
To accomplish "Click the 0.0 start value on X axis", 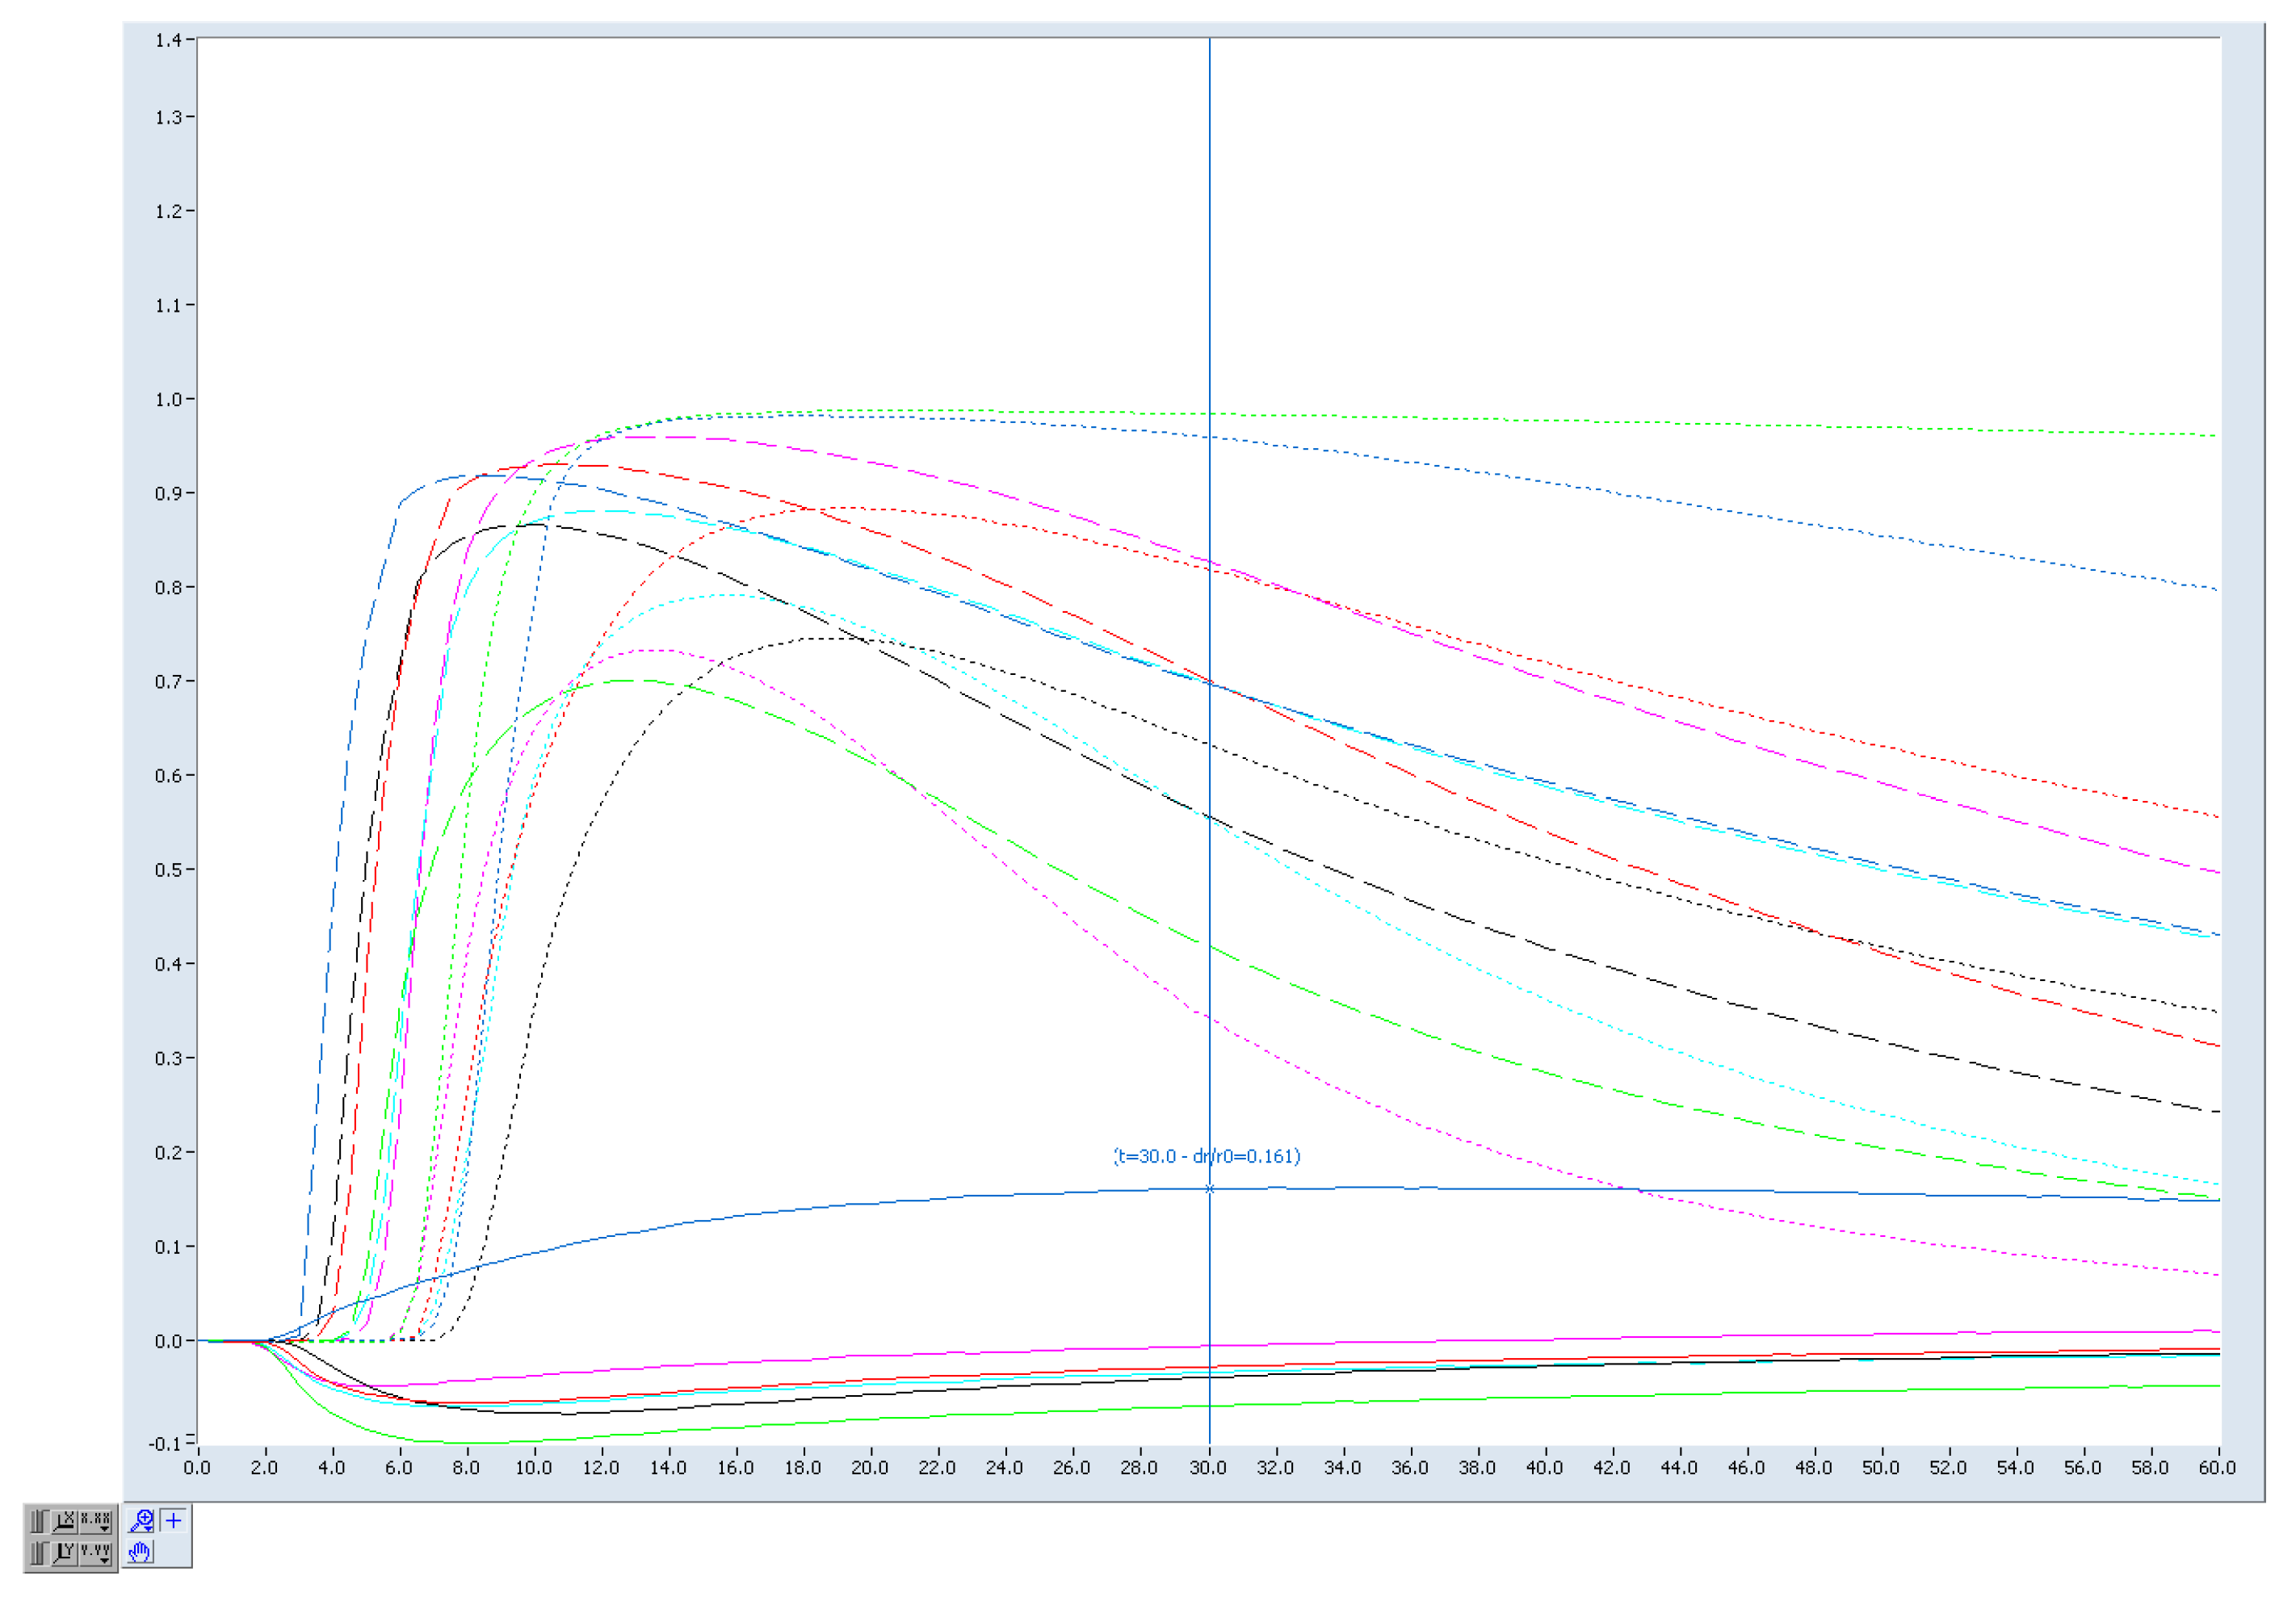I will point(197,1468).
